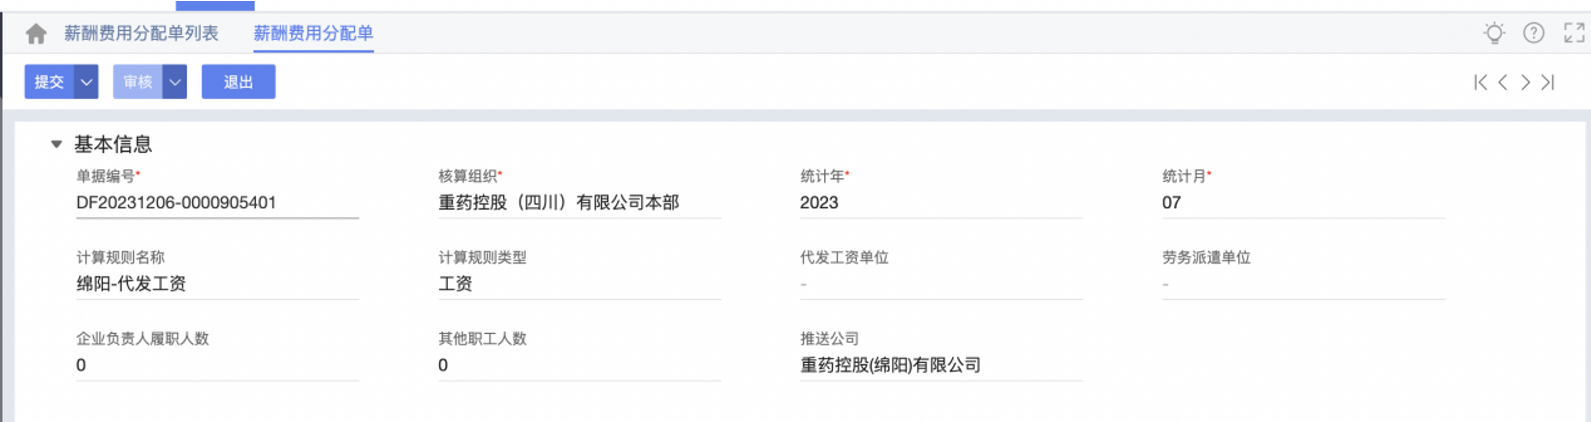Go to the previous record arrow
The image size is (1591, 422).
click(x=1503, y=82)
